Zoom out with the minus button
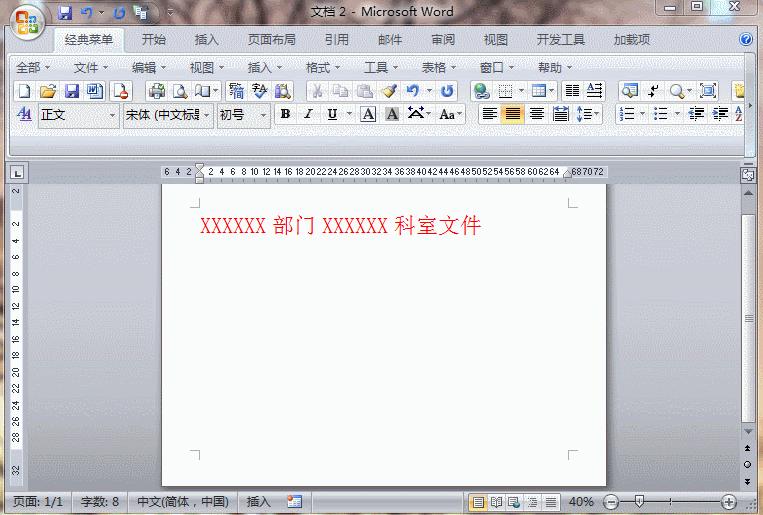763x515 pixels. 611,501
